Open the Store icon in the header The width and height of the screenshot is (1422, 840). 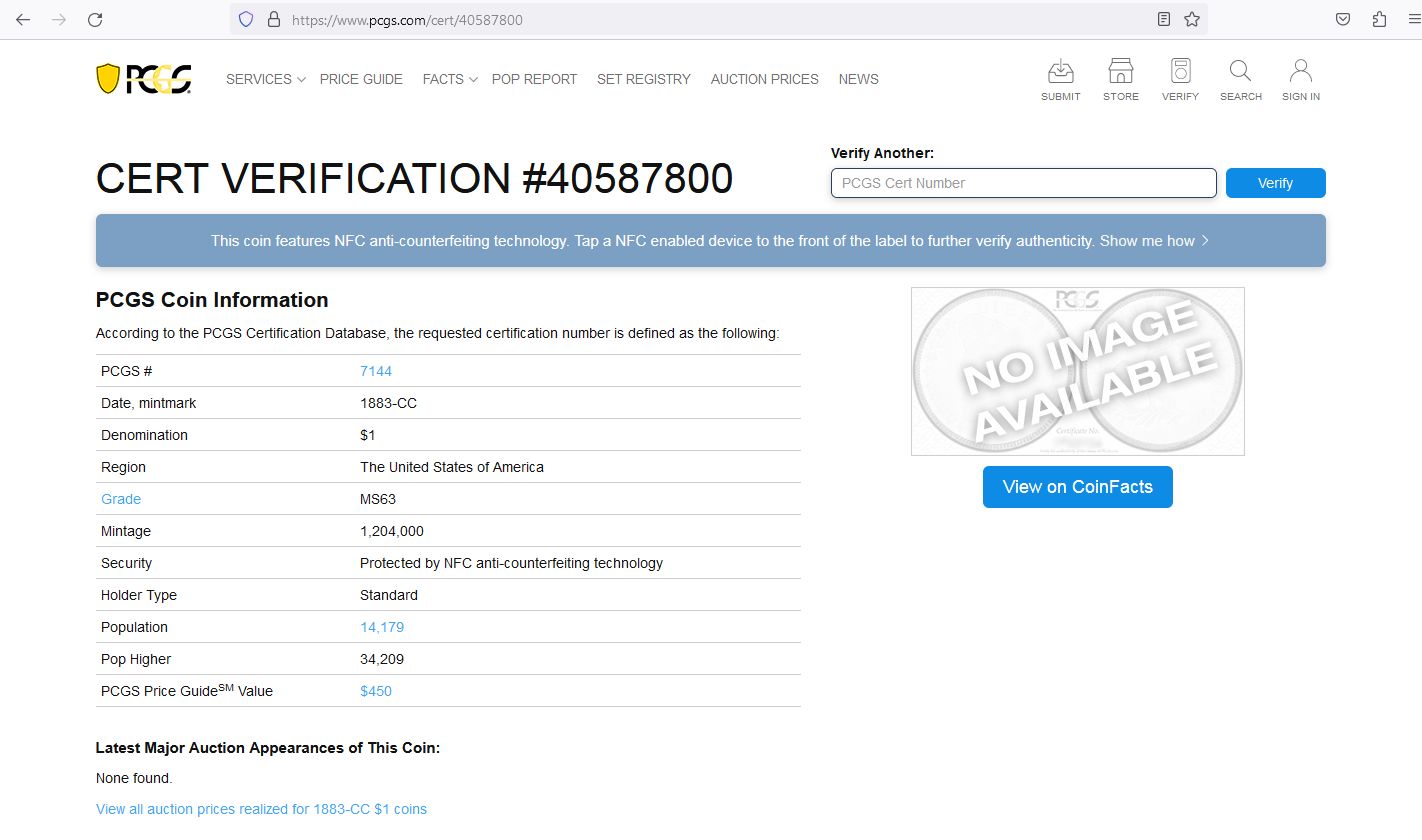1121,80
